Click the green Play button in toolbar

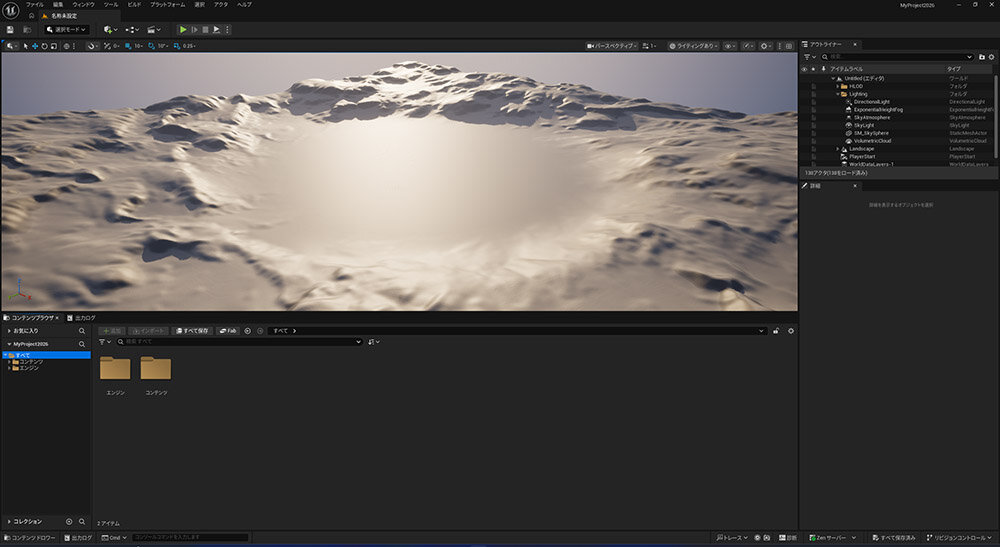183,30
